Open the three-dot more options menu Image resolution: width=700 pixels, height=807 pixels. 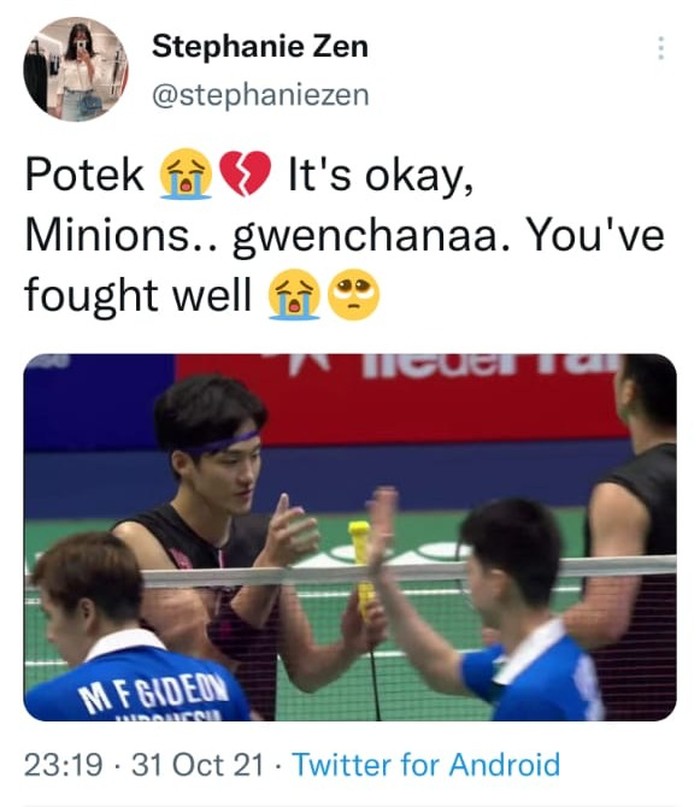click(661, 48)
